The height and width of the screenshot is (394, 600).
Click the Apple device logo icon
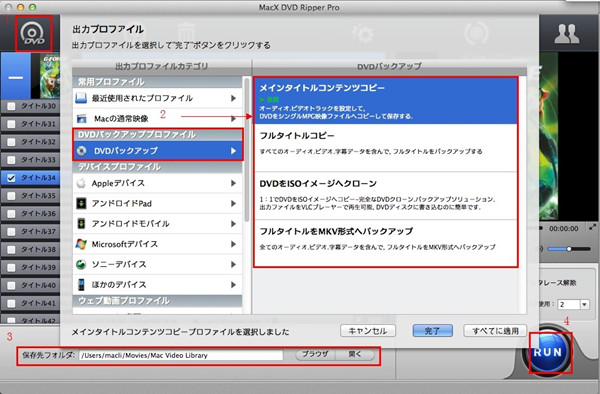point(81,183)
